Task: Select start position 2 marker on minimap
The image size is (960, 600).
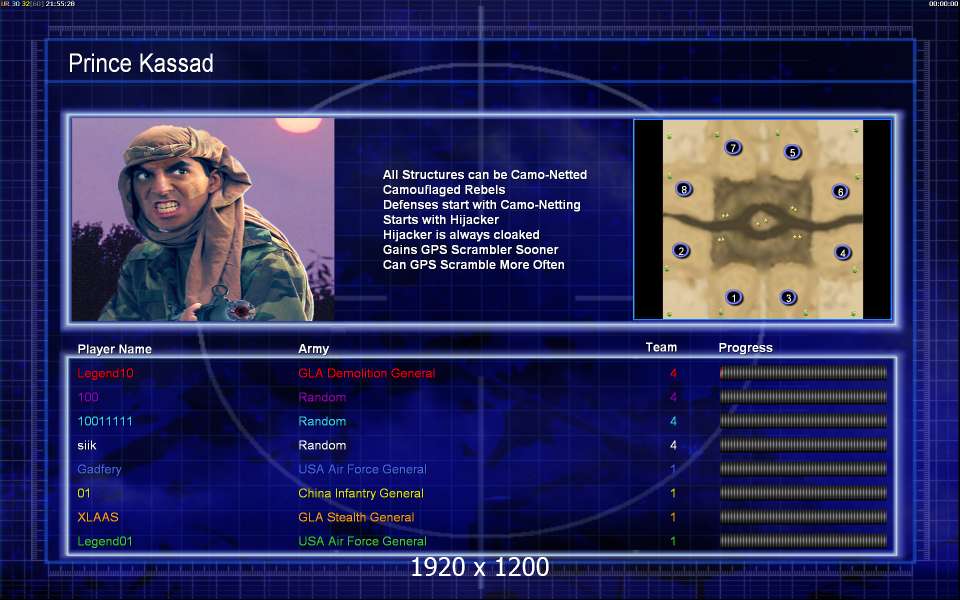Action: click(681, 250)
